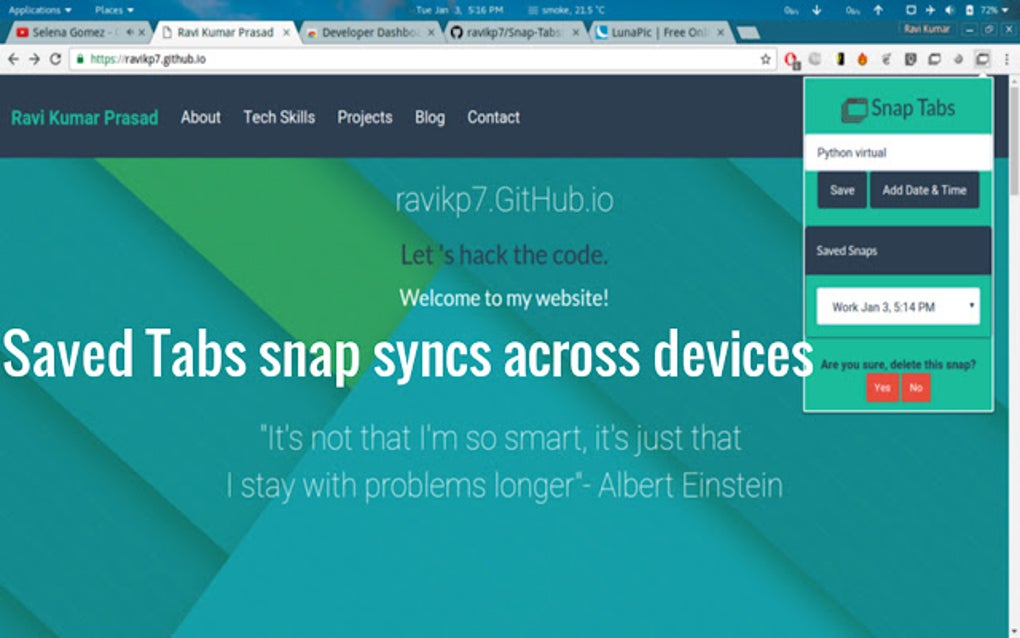Click the Add Date & Time button
This screenshot has height=638, width=1020.
click(x=924, y=189)
